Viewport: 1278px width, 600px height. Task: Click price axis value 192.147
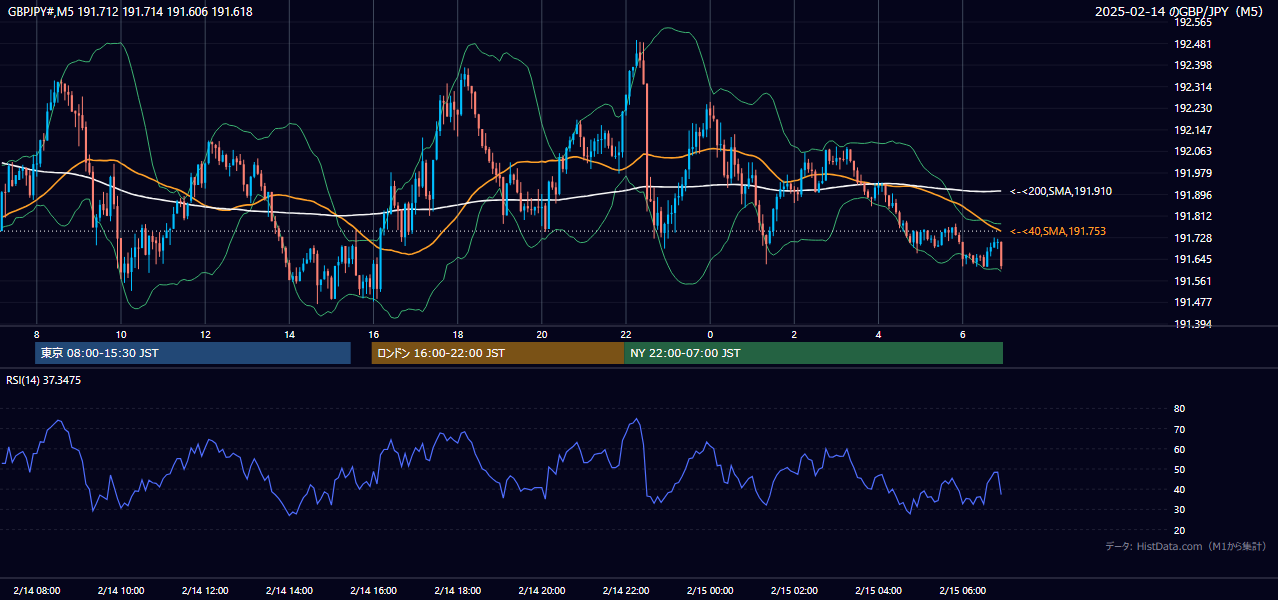point(1193,130)
